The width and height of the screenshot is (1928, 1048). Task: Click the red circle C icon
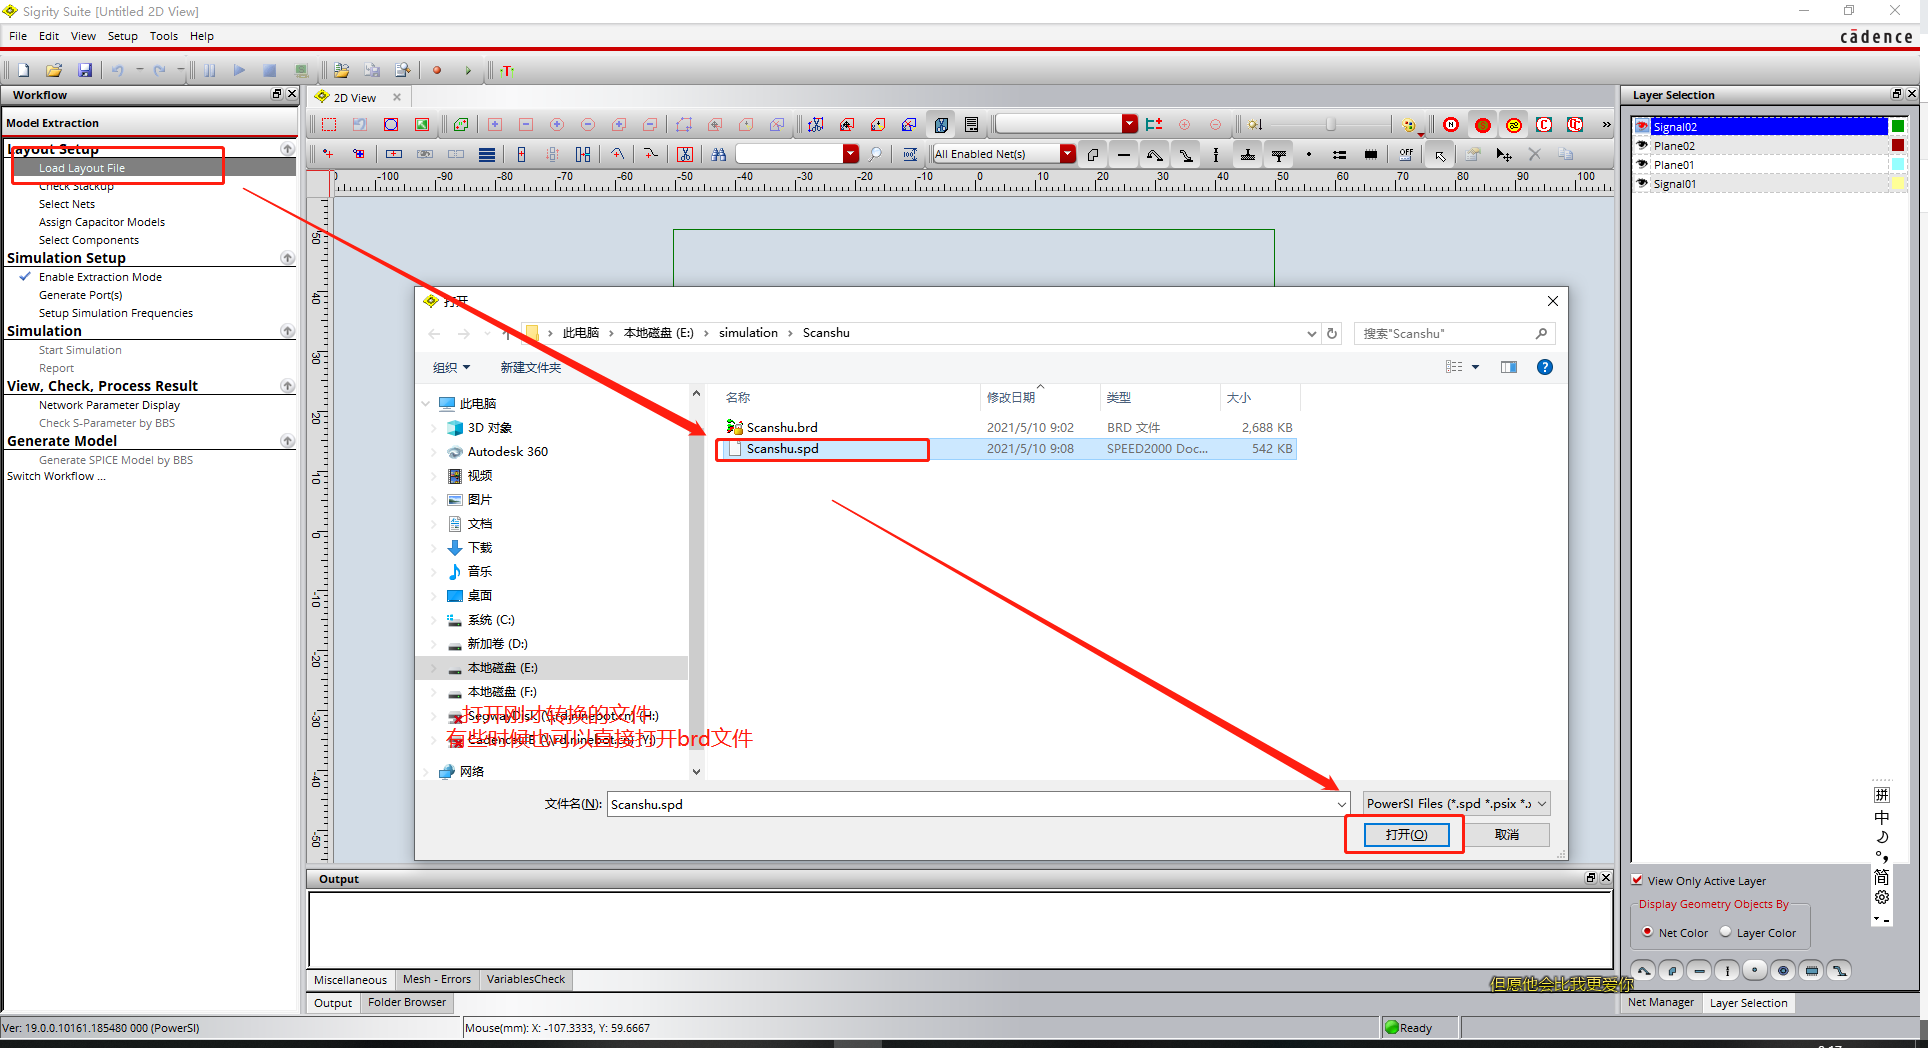[x=1544, y=124]
